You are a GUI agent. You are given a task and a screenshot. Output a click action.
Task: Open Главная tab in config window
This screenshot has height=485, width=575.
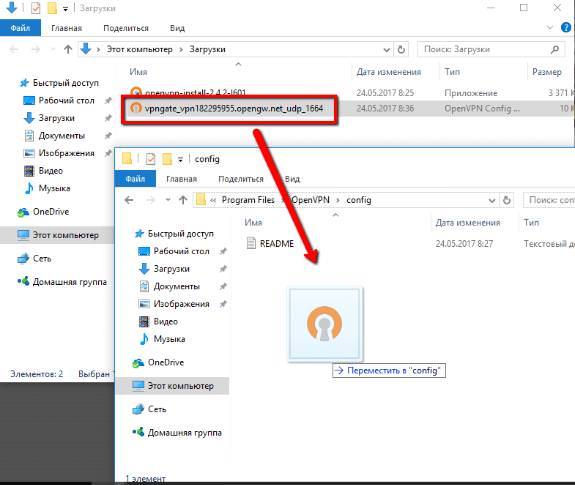coord(182,179)
